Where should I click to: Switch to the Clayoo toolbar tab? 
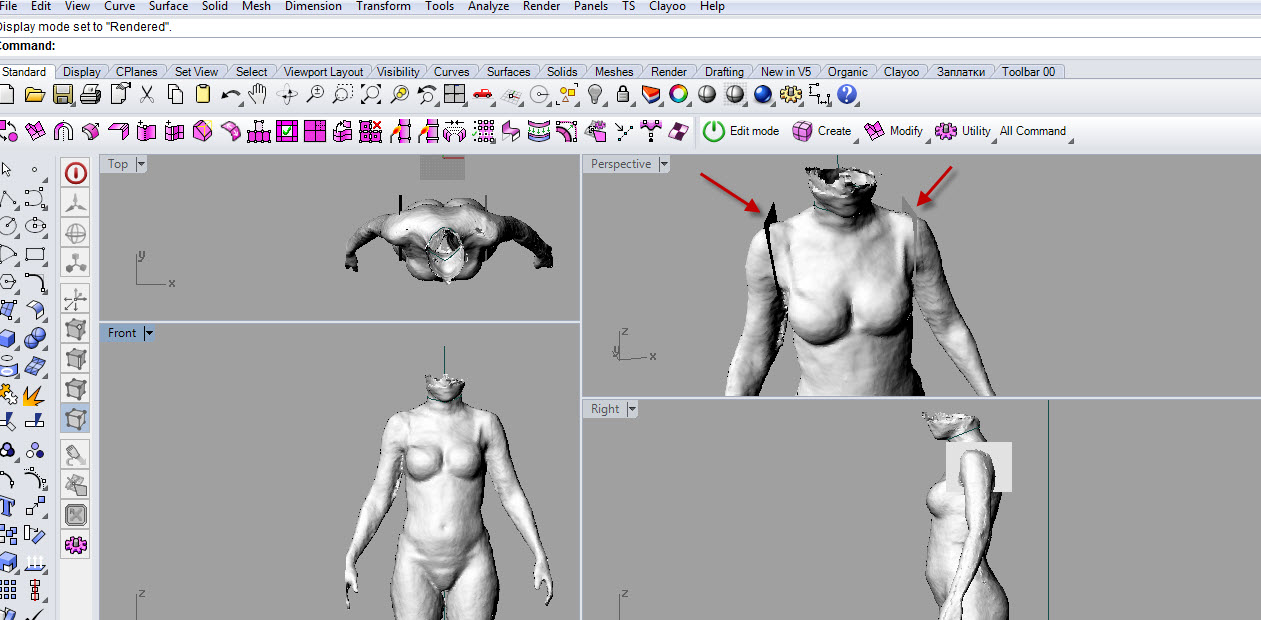[x=901, y=72]
